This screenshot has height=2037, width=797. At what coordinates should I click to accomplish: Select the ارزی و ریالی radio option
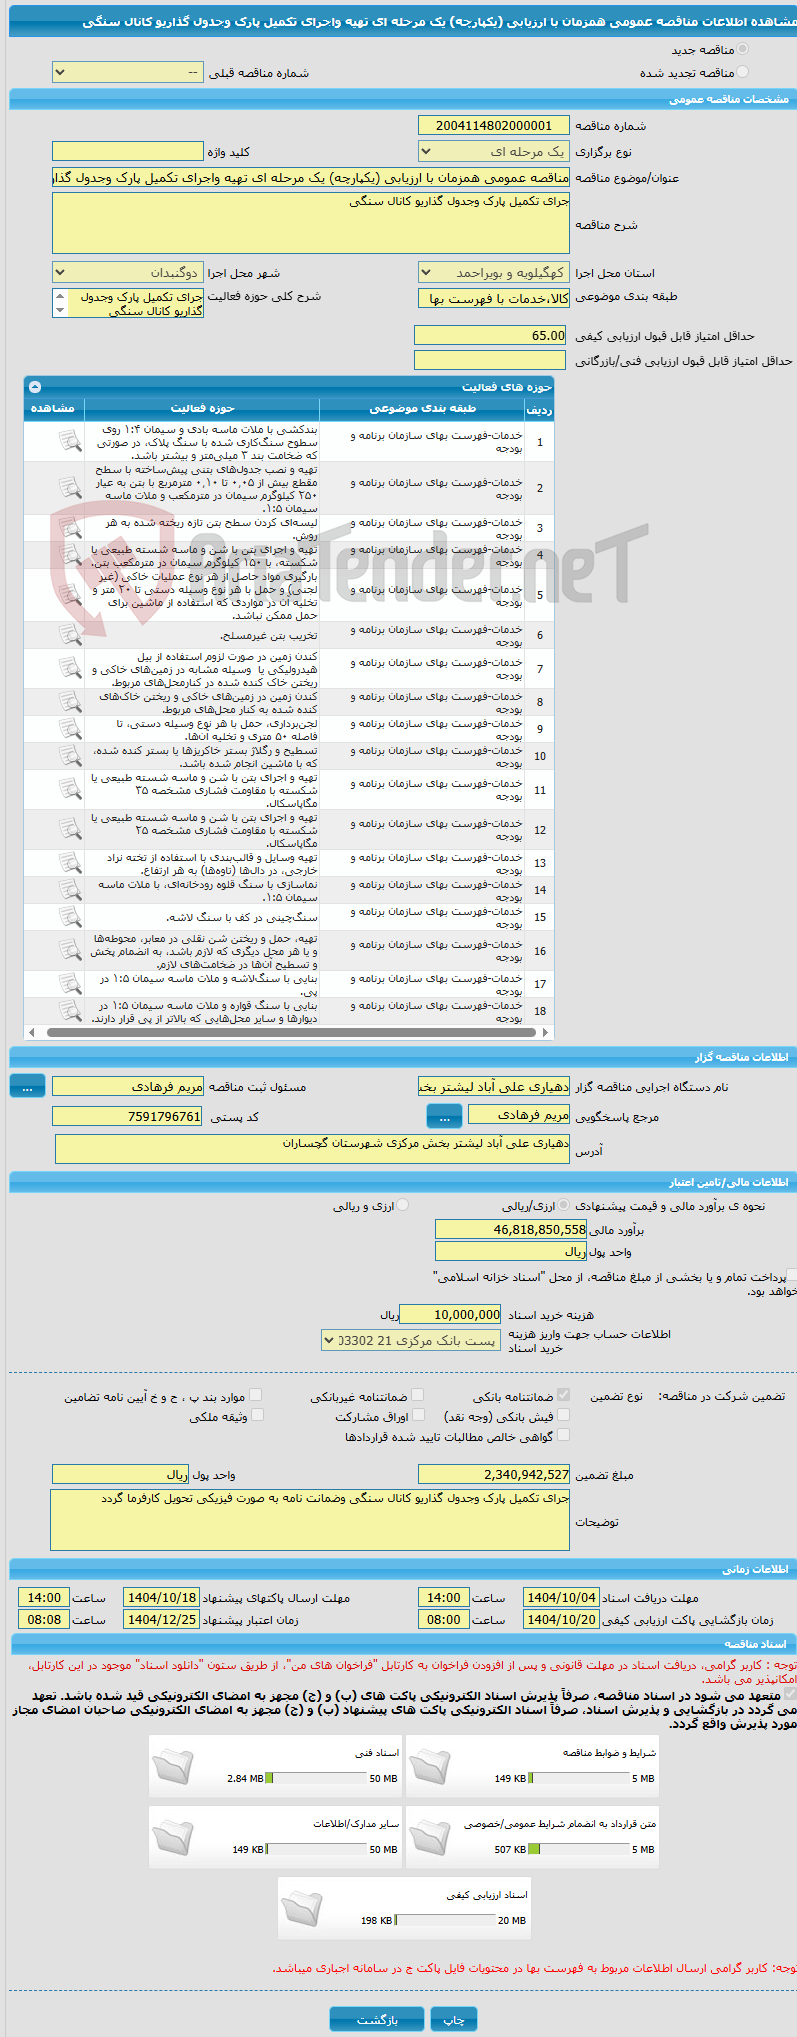403,1206
